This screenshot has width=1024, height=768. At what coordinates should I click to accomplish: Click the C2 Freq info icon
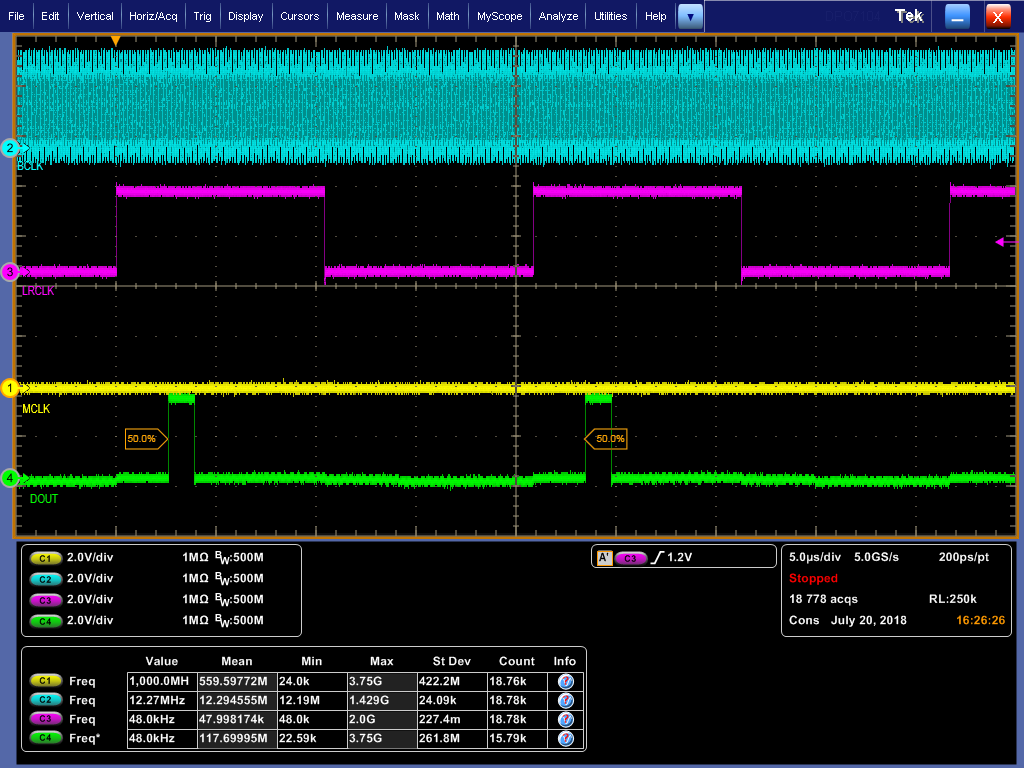pos(565,700)
